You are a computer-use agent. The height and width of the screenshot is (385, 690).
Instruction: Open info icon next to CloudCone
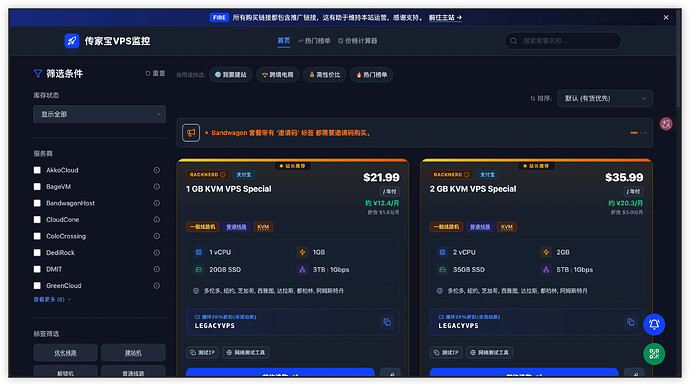(x=157, y=220)
